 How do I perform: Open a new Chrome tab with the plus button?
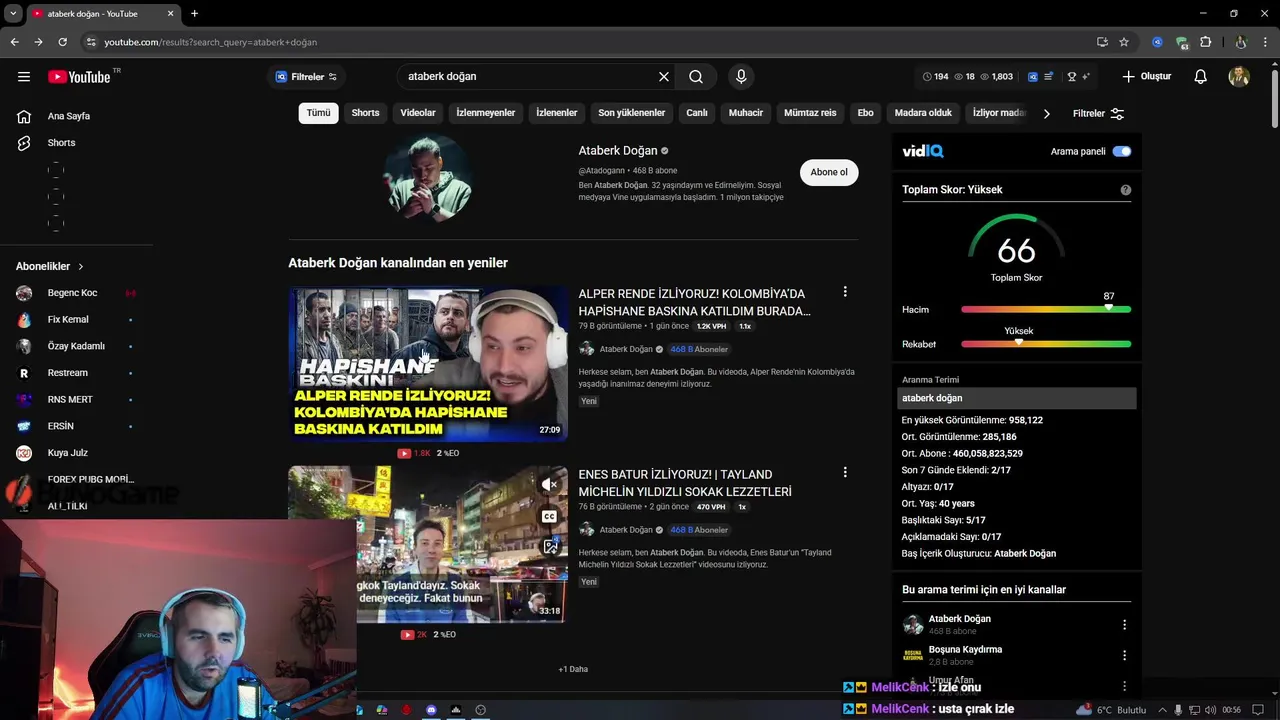click(194, 14)
